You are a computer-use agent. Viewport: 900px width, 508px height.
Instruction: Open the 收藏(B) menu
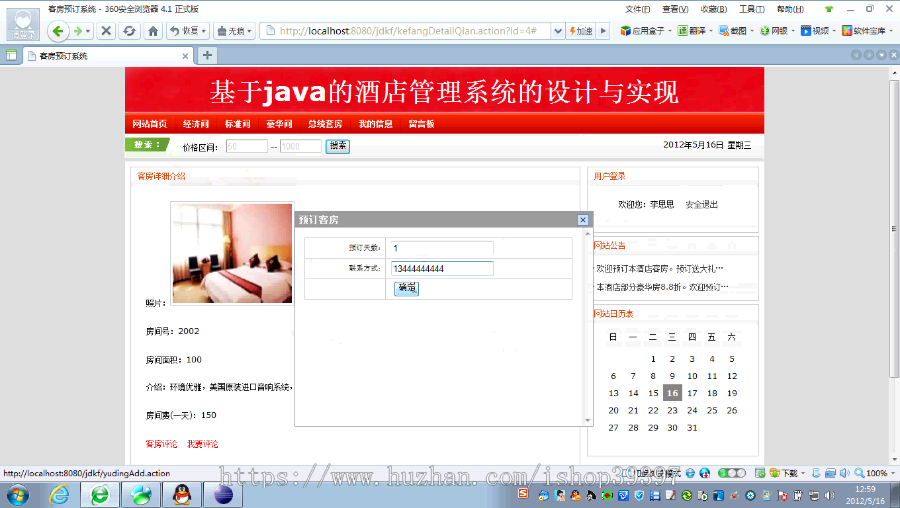pyautogui.click(x=713, y=9)
